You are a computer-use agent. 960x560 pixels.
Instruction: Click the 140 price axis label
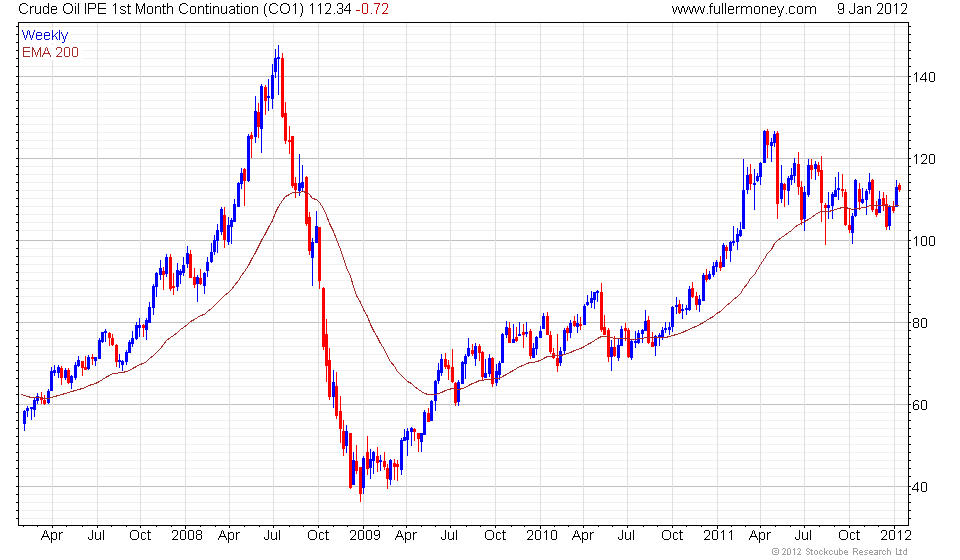[x=924, y=77]
